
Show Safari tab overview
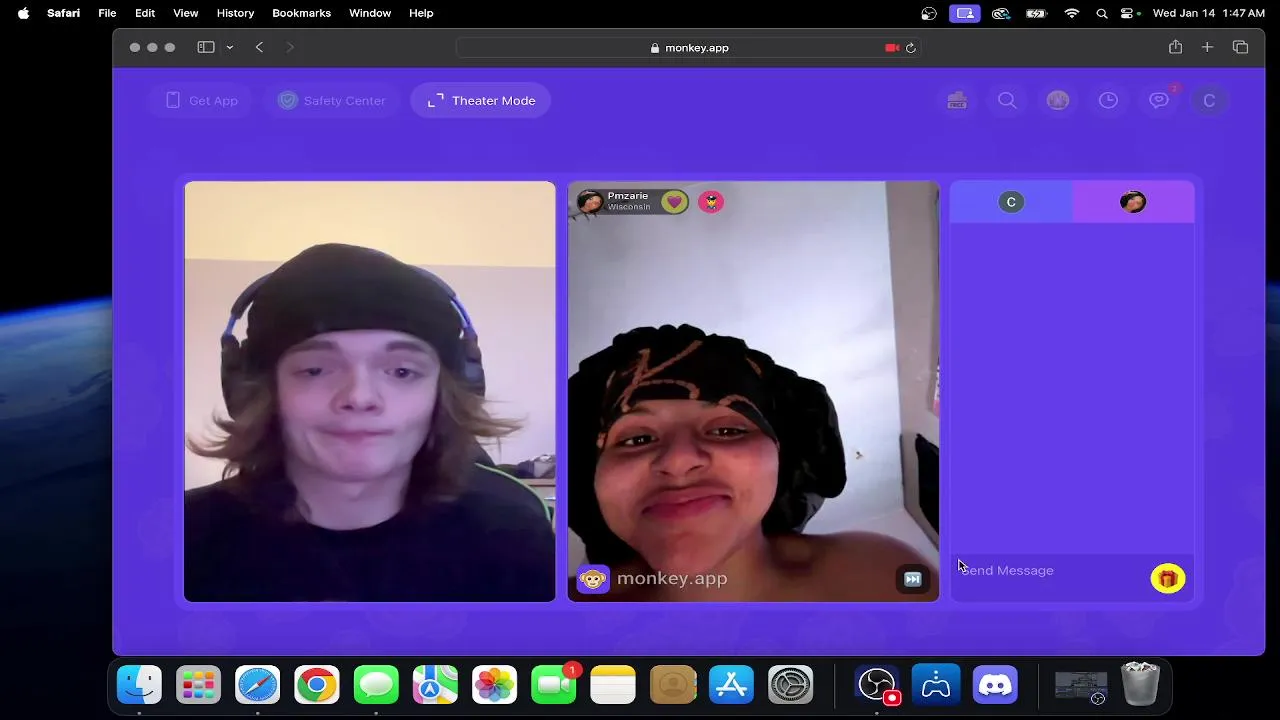1240,47
